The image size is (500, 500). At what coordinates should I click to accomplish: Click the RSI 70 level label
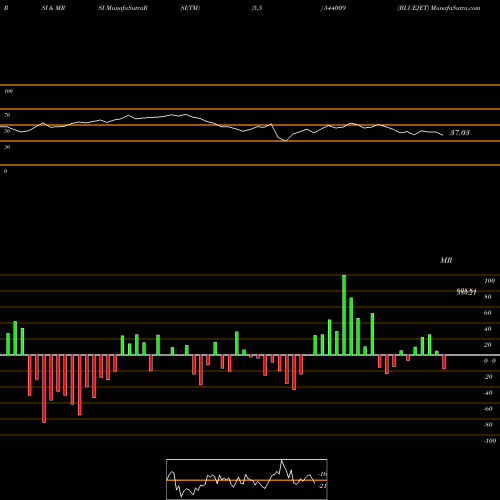[x=7, y=115]
